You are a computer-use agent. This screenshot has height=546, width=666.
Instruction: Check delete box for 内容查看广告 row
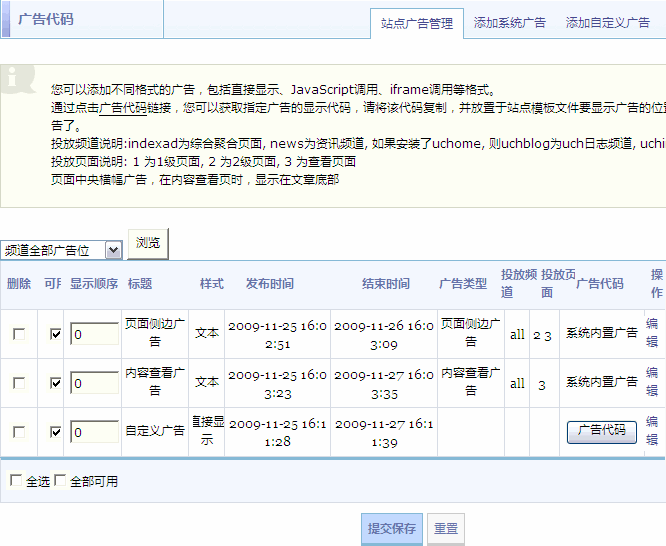click(18, 383)
